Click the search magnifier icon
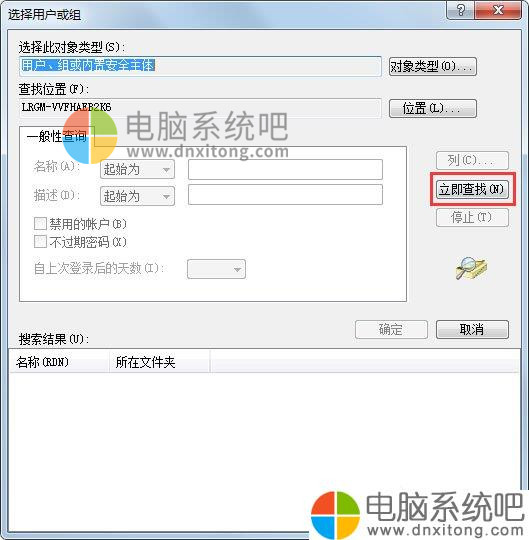This screenshot has width=529, height=540. [x=471, y=268]
